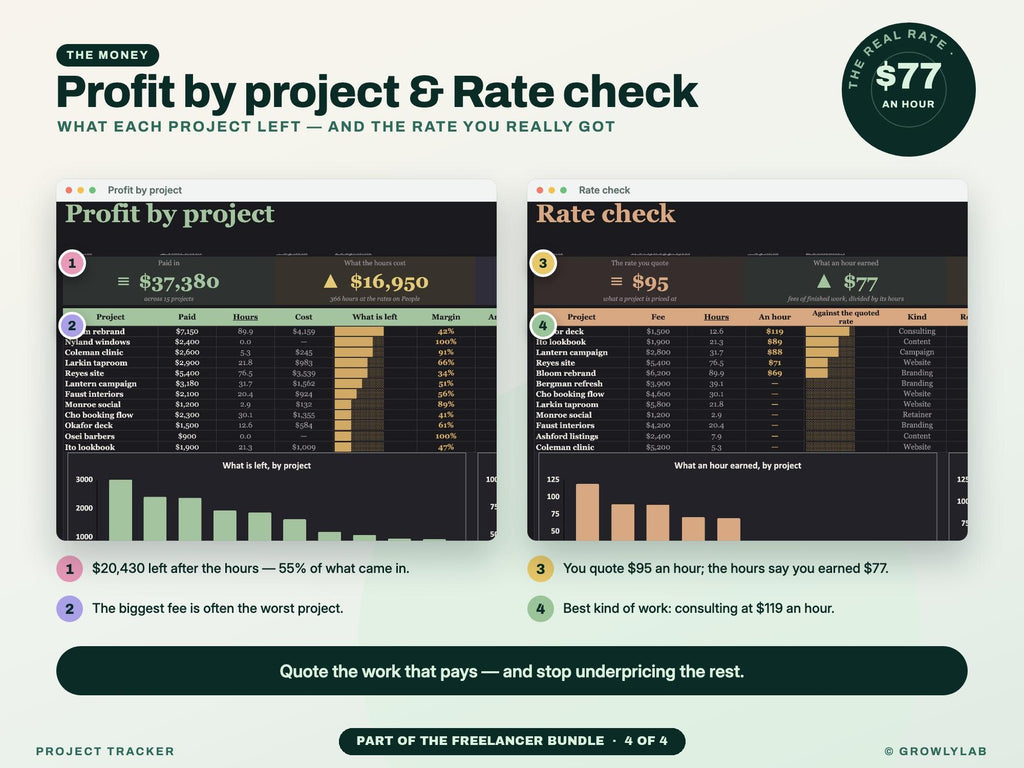The width and height of the screenshot is (1024, 768).
Task: Click the 'Profit by project & Rate check' headline
Action: click(377, 91)
